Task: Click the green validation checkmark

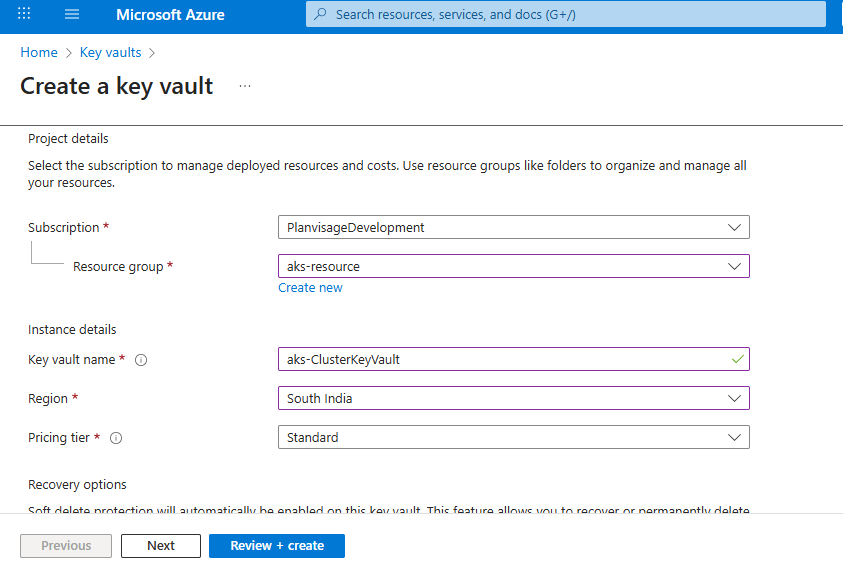Action: (x=738, y=359)
